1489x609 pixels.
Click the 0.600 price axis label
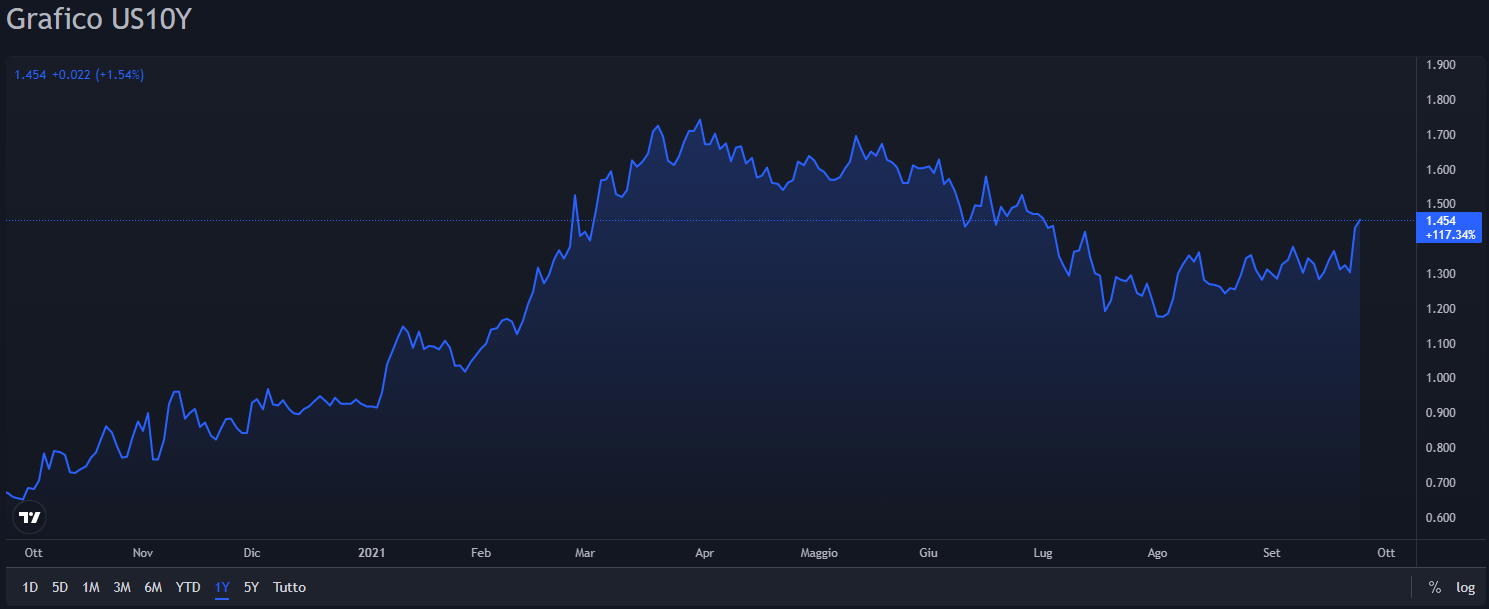click(1441, 518)
